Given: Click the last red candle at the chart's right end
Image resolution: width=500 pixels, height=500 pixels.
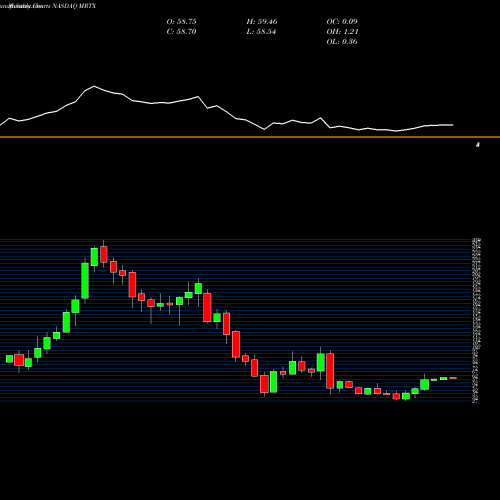Looking at the screenshot, I should 453,378.
